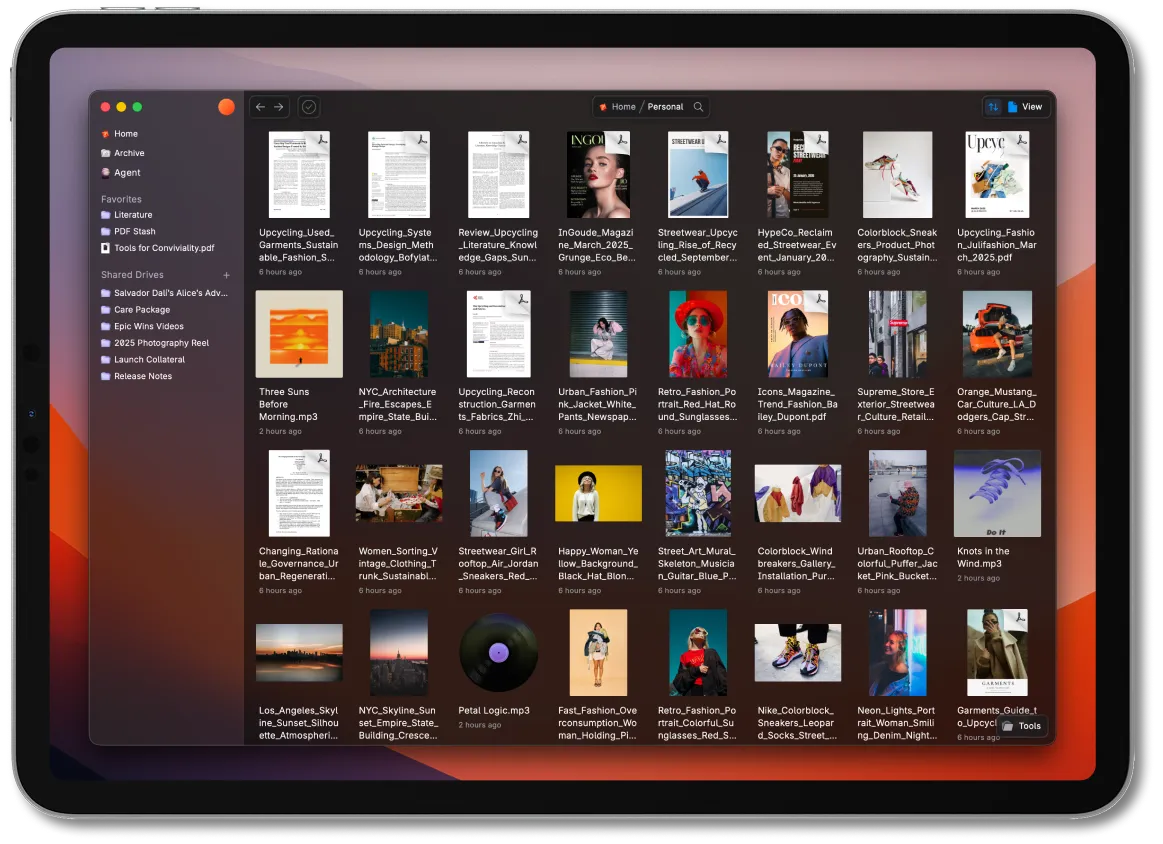This screenshot has height=844, width=1163.
Task: Open the Agent sidebar item
Action: coord(127,173)
